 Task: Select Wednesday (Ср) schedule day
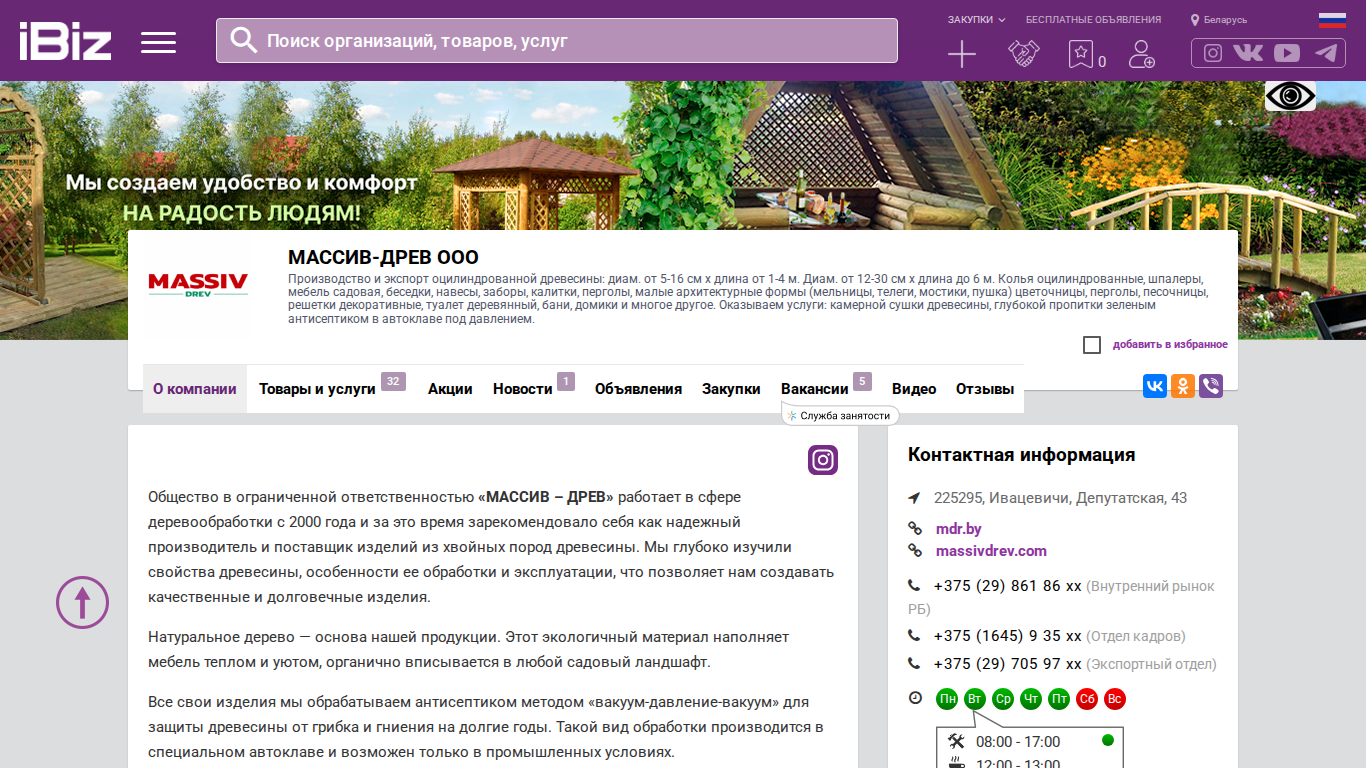(x=1003, y=699)
